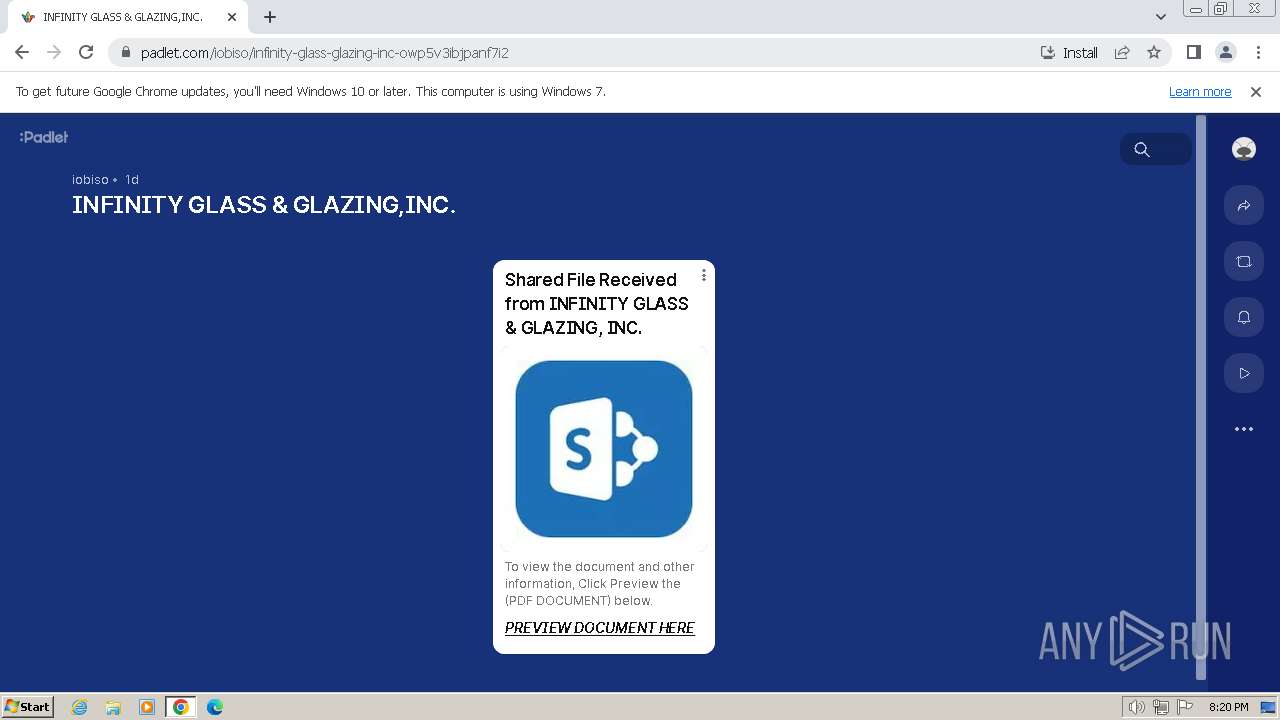Viewport: 1280px width, 720px height.
Task: Select the INFINITY GLASS & GLAZING tab
Action: [x=130, y=17]
